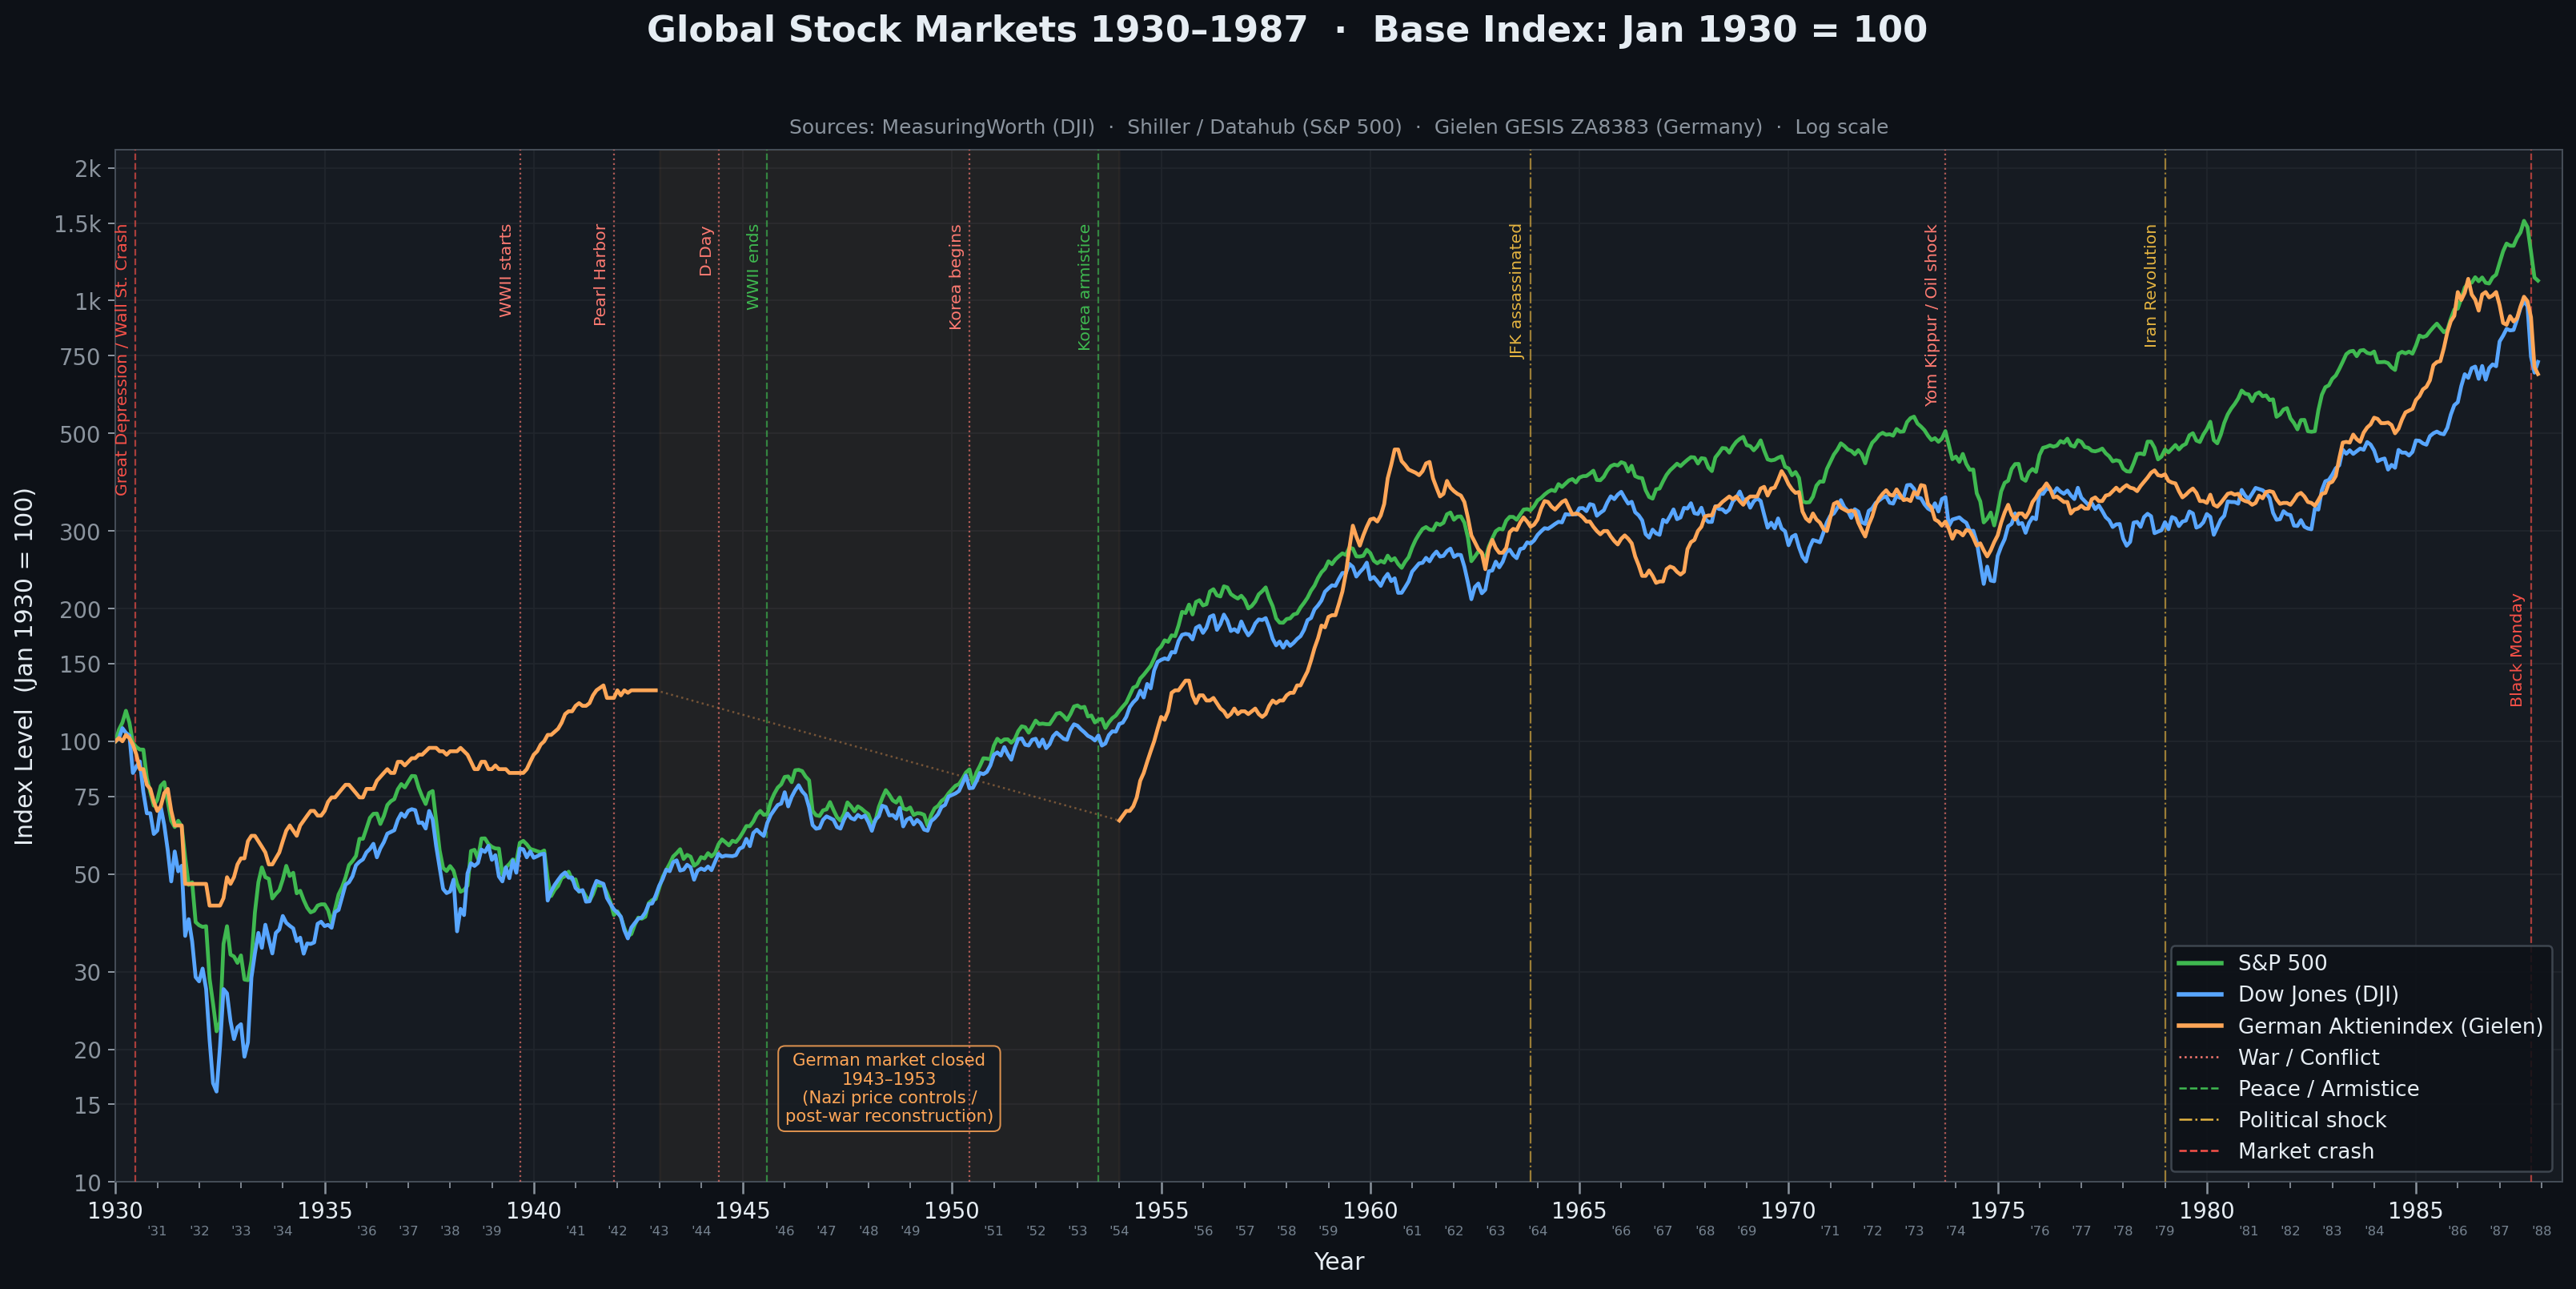Image resolution: width=2576 pixels, height=1289 pixels.
Task: Click the Black Monday event label
Action: pyautogui.click(x=2516, y=650)
